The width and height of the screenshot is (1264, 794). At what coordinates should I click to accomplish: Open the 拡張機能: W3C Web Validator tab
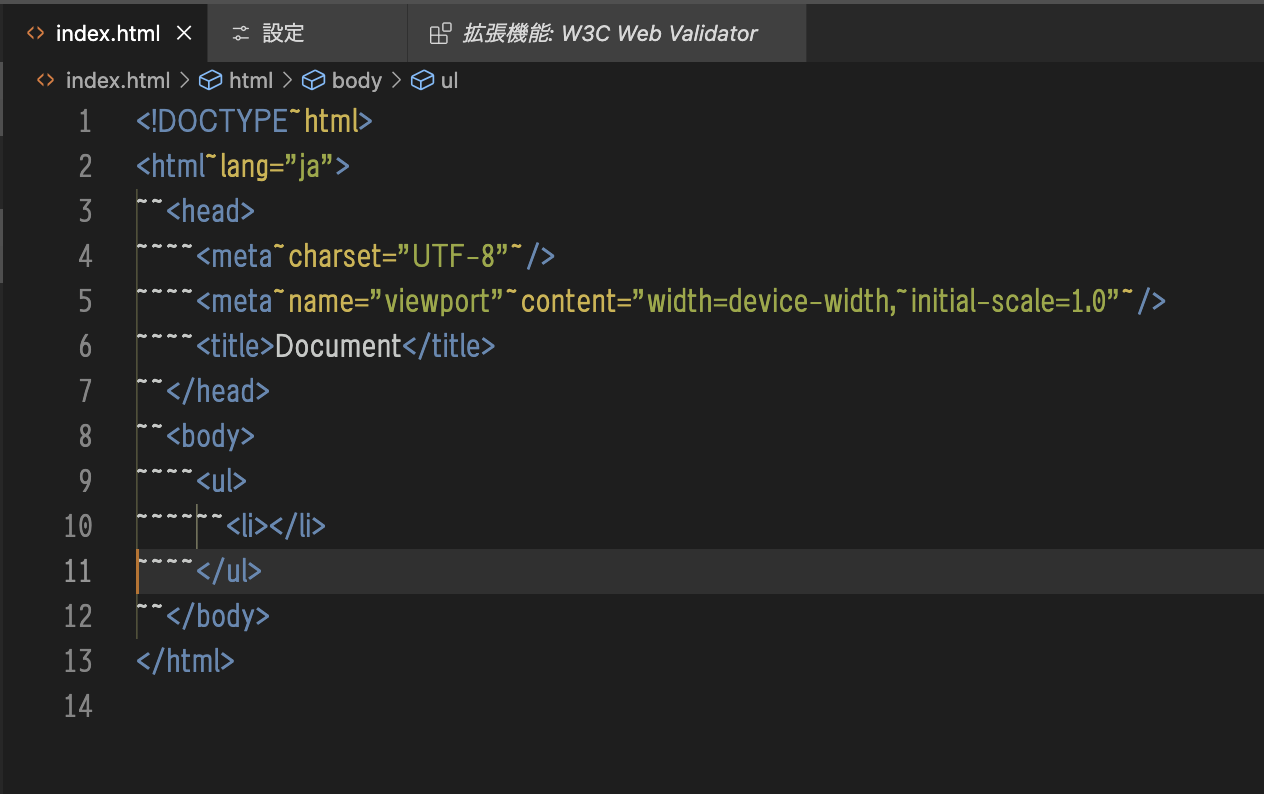click(610, 33)
